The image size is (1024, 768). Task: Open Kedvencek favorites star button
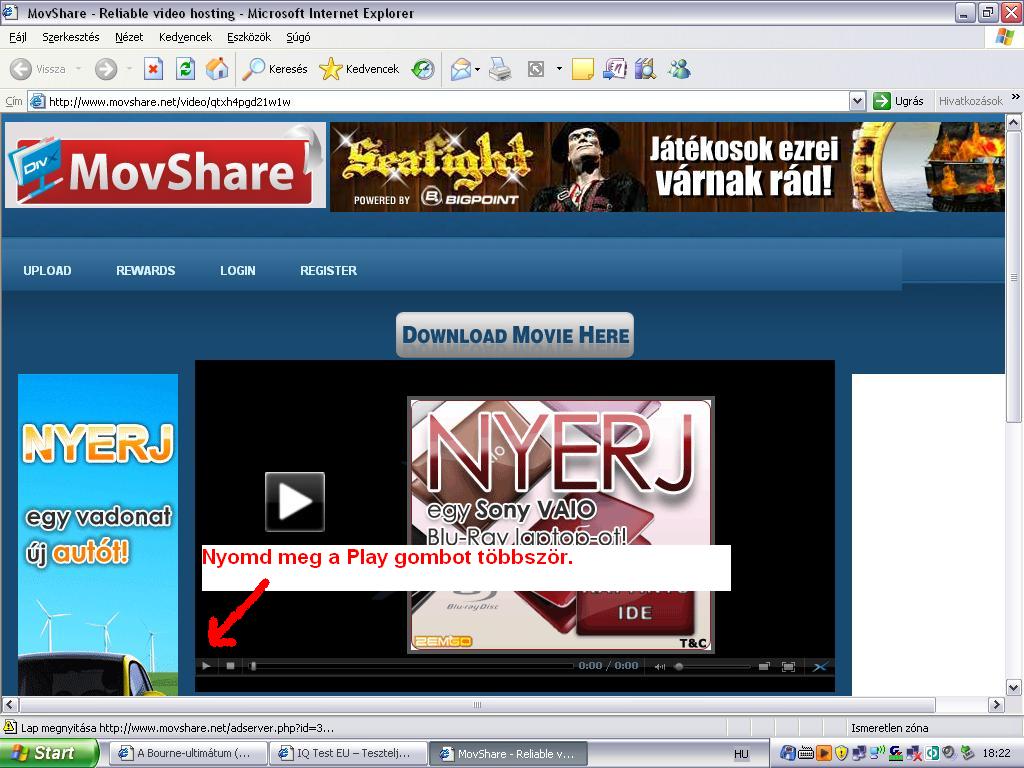359,69
